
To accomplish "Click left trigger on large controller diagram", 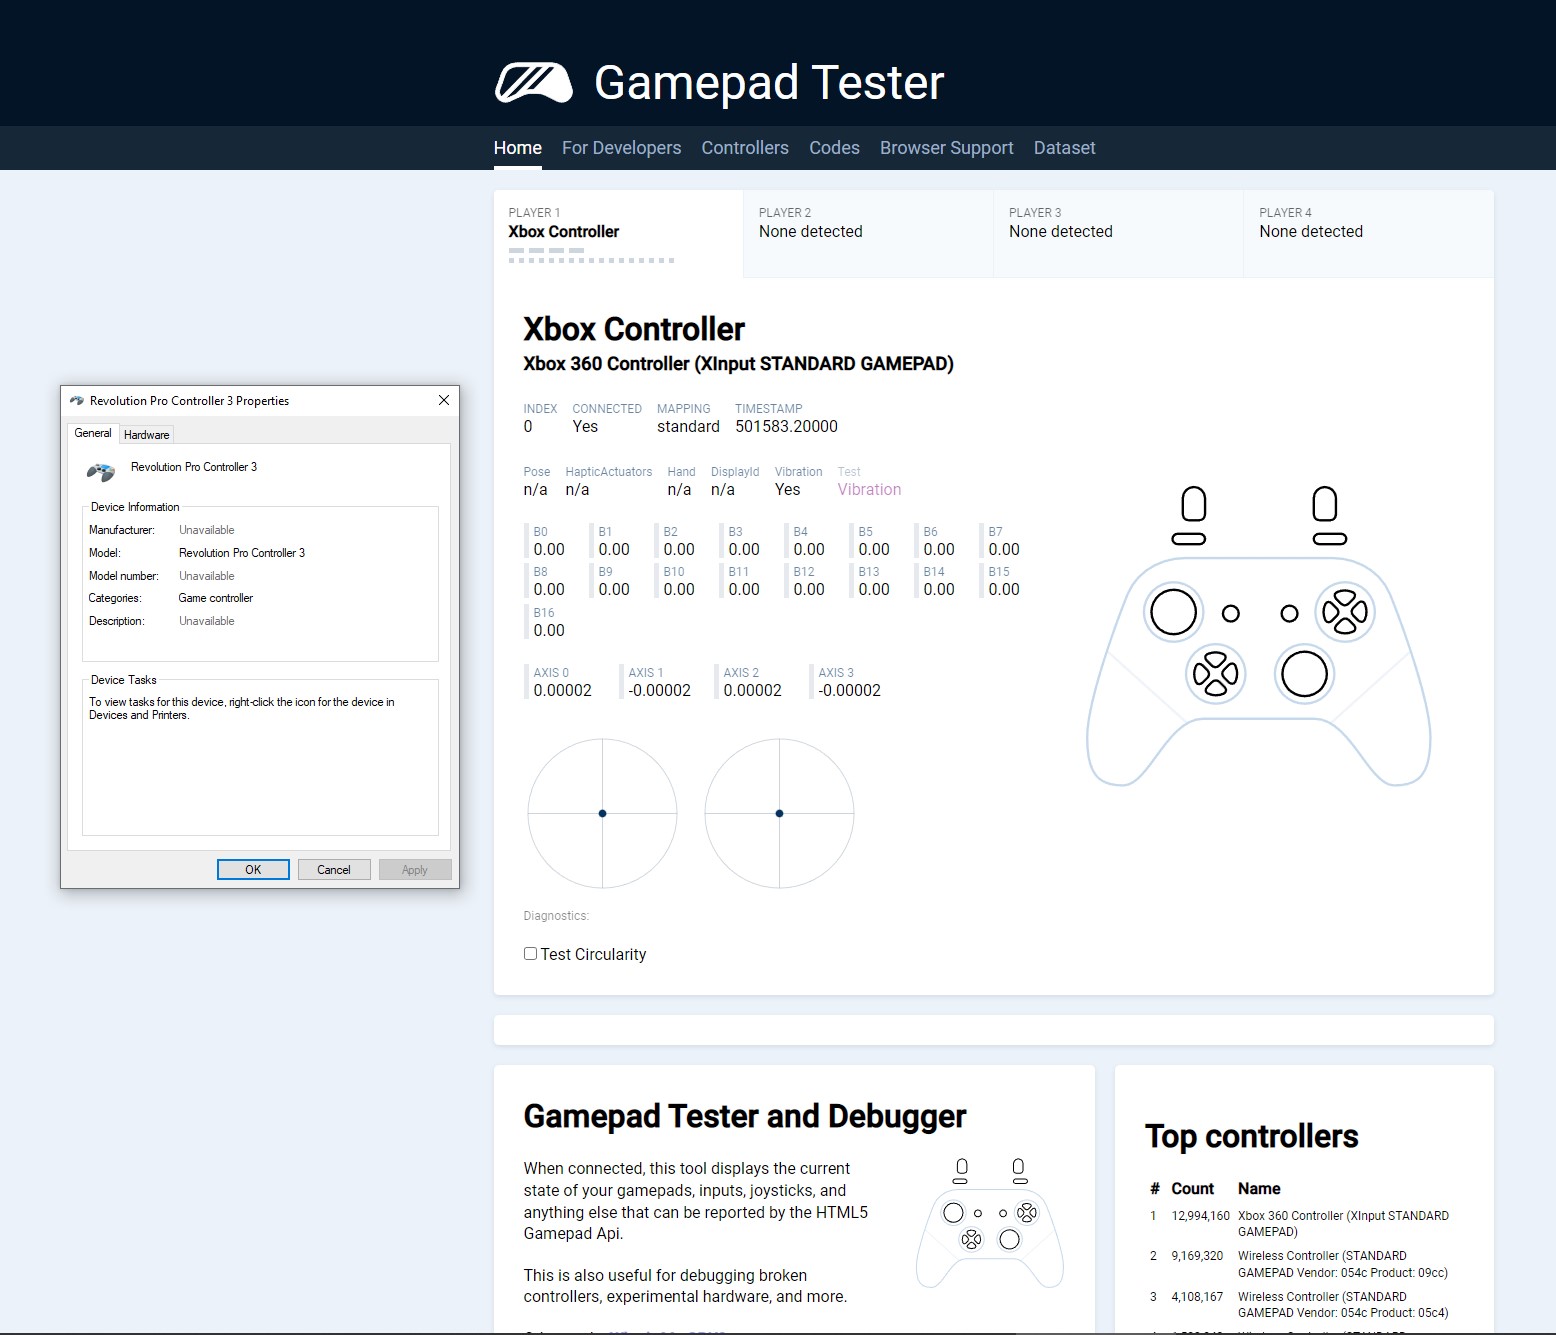I will pos(1193,504).
